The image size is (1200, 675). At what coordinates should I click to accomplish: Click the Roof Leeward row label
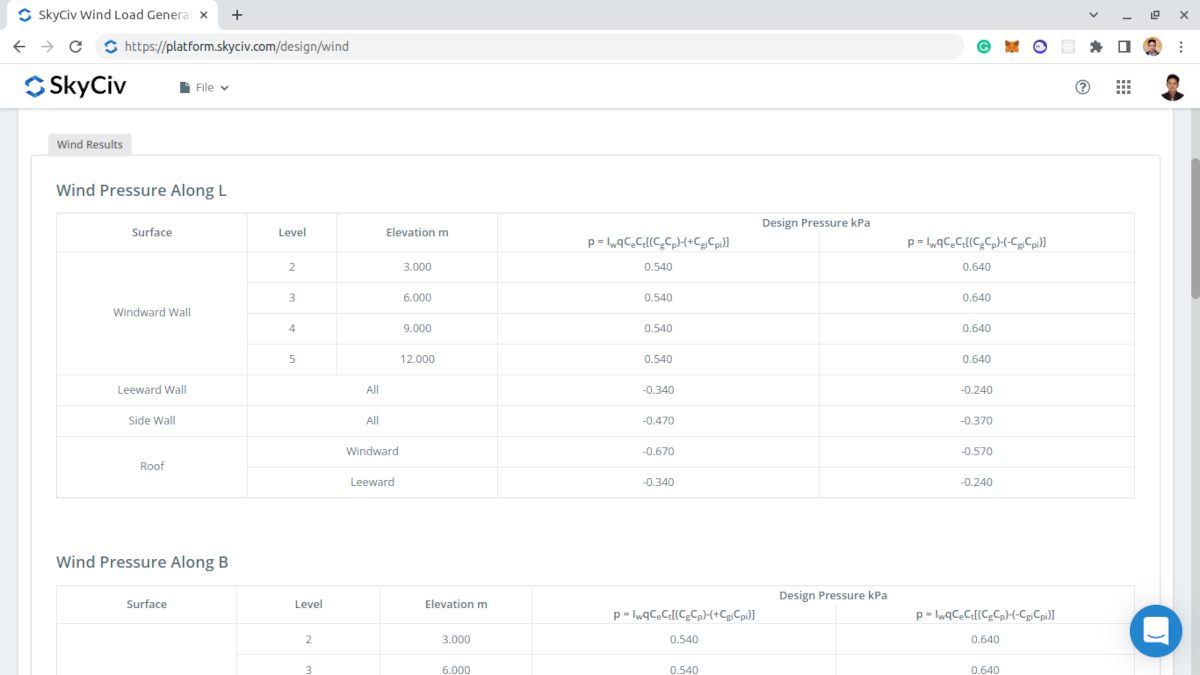tap(372, 482)
